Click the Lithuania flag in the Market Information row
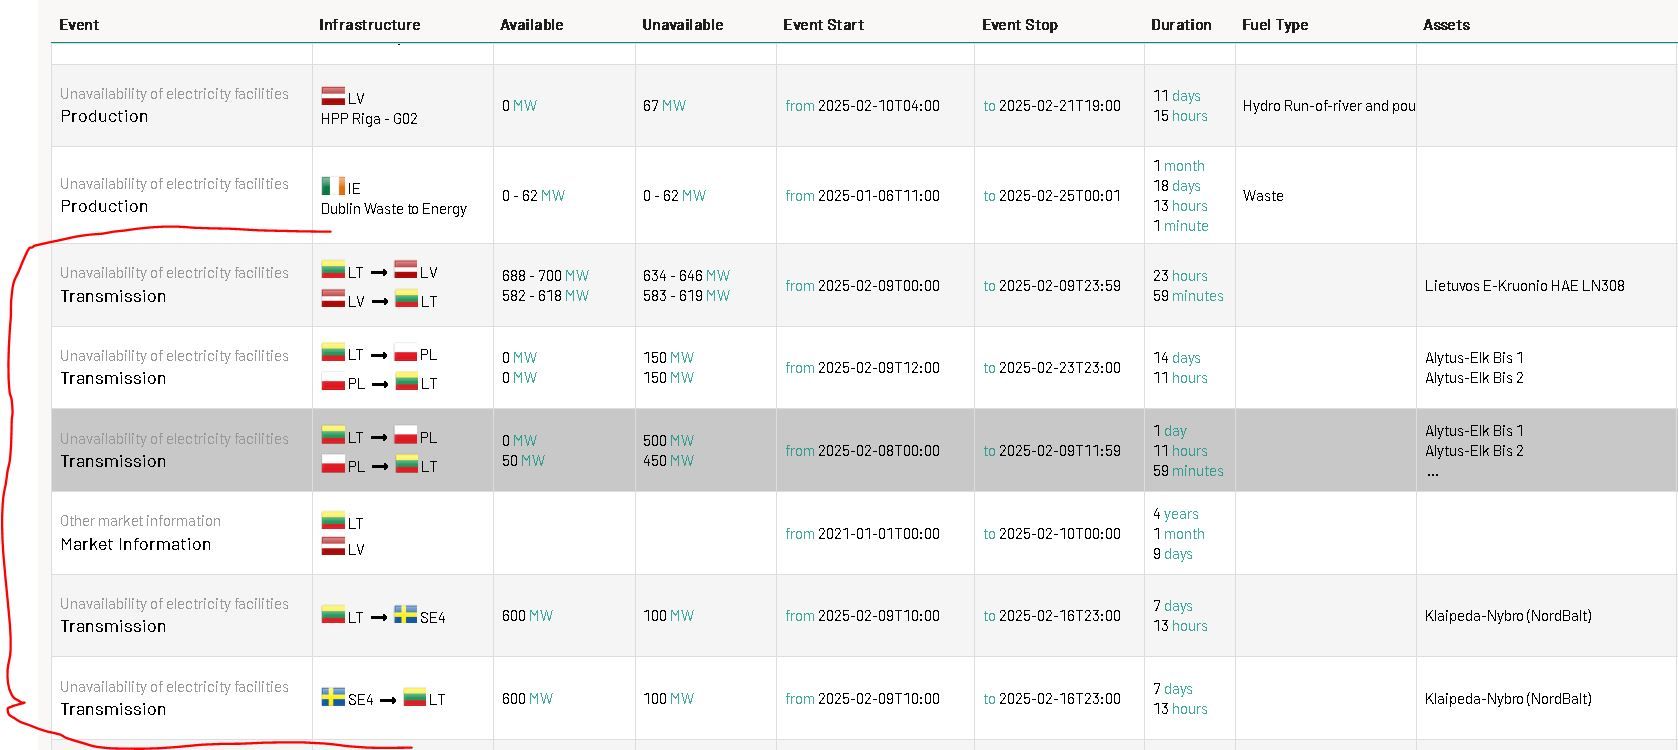The width and height of the screenshot is (1678, 750). (x=333, y=521)
